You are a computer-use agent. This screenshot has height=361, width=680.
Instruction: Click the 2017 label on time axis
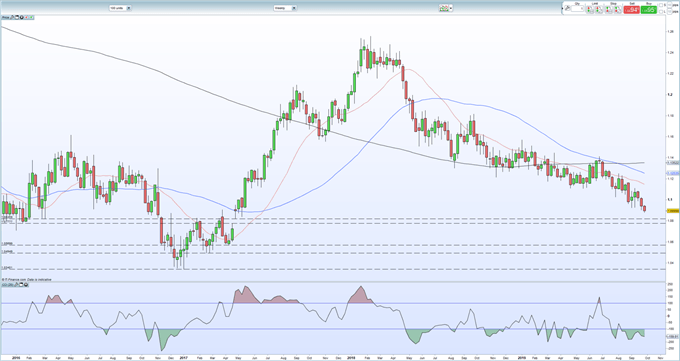point(183,358)
